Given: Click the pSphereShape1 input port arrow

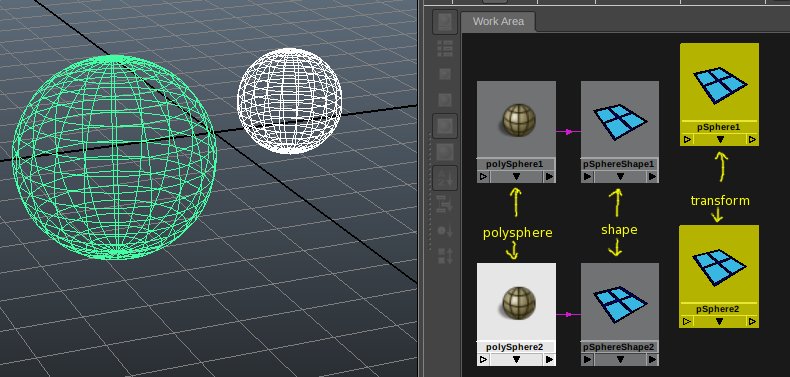Looking at the screenshot, I should [x=587, y=177].
